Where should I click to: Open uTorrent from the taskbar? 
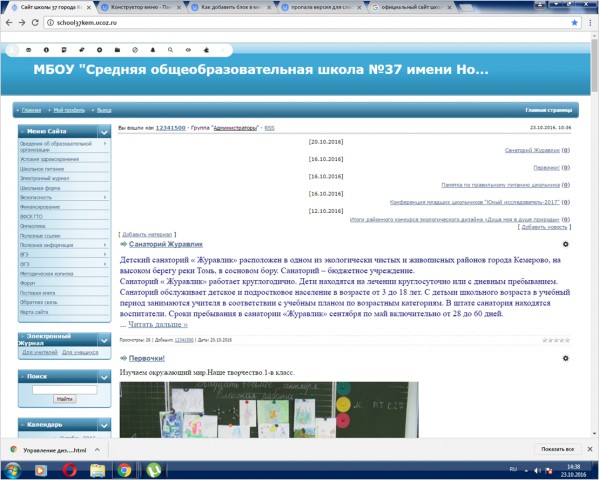point(154,470)
